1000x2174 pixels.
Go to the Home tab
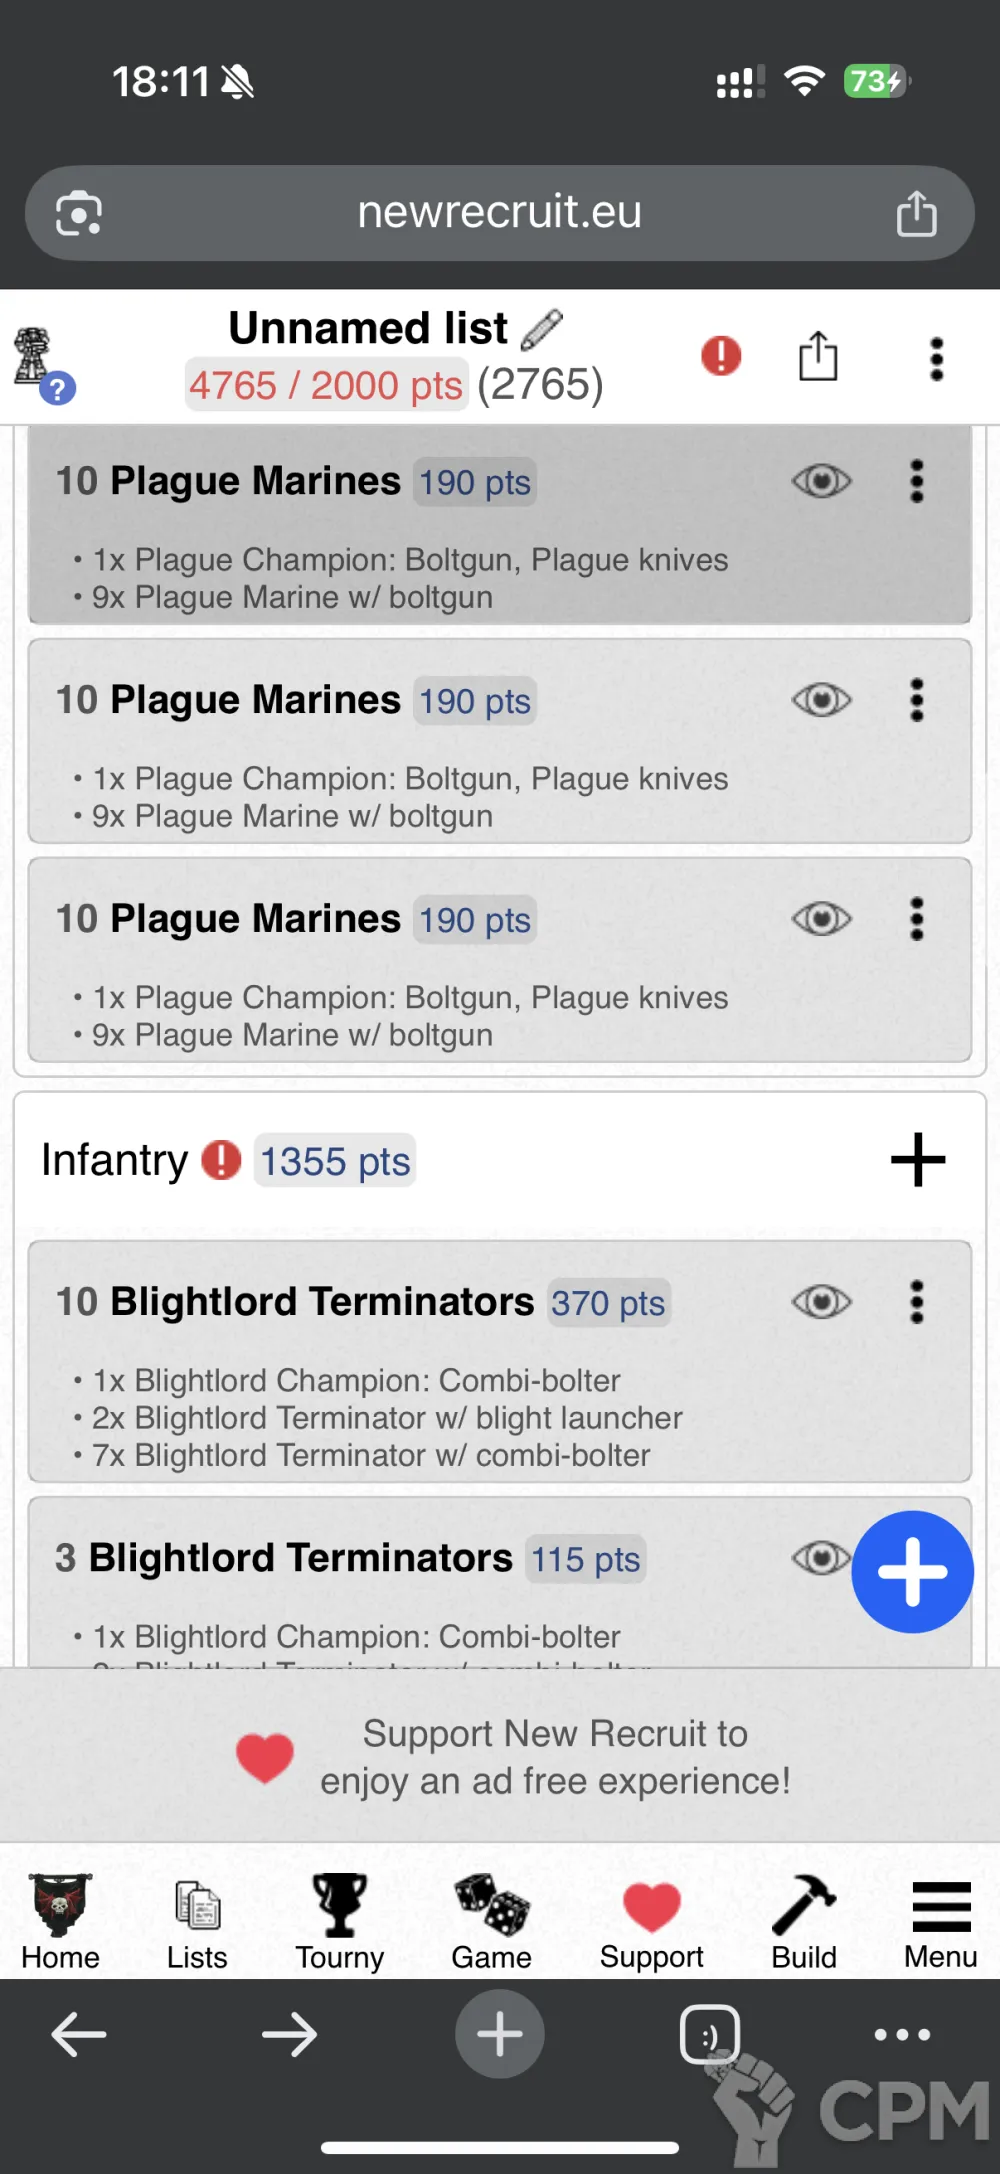(x=60, y=1922)
